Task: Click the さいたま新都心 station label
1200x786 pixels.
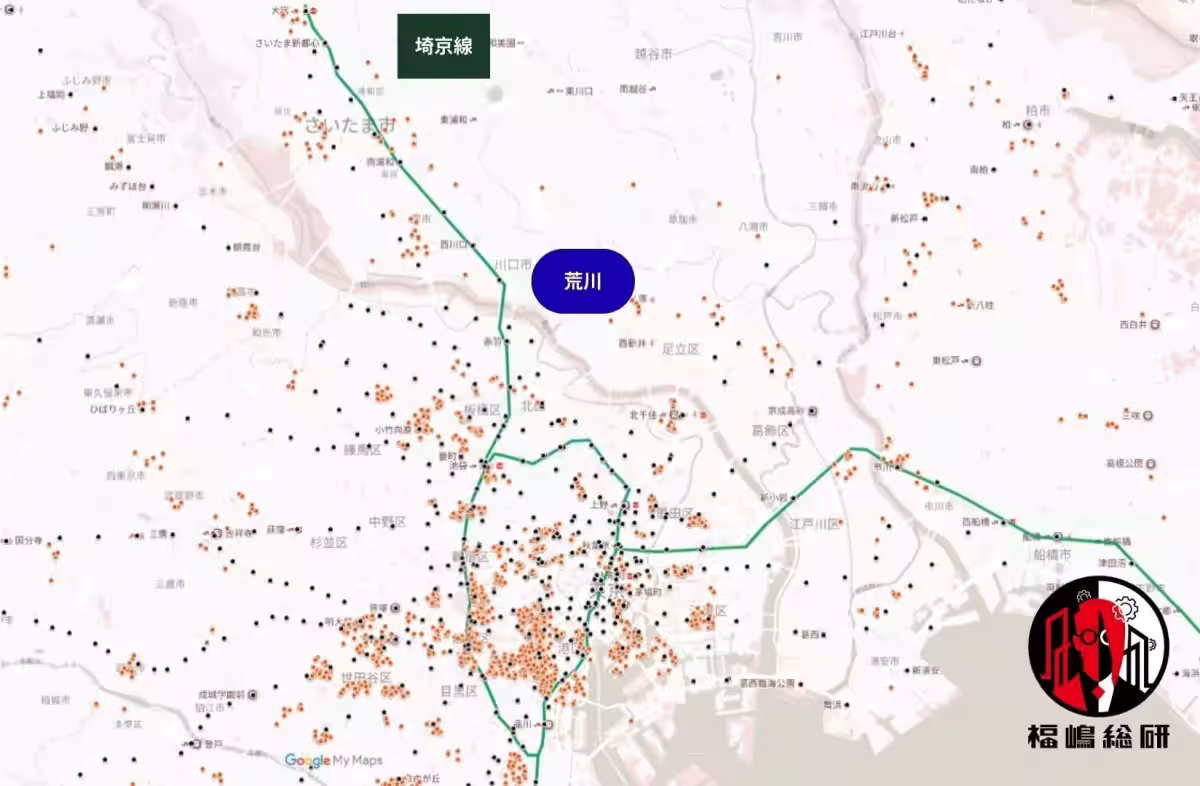Action: (x=287, y=43)
